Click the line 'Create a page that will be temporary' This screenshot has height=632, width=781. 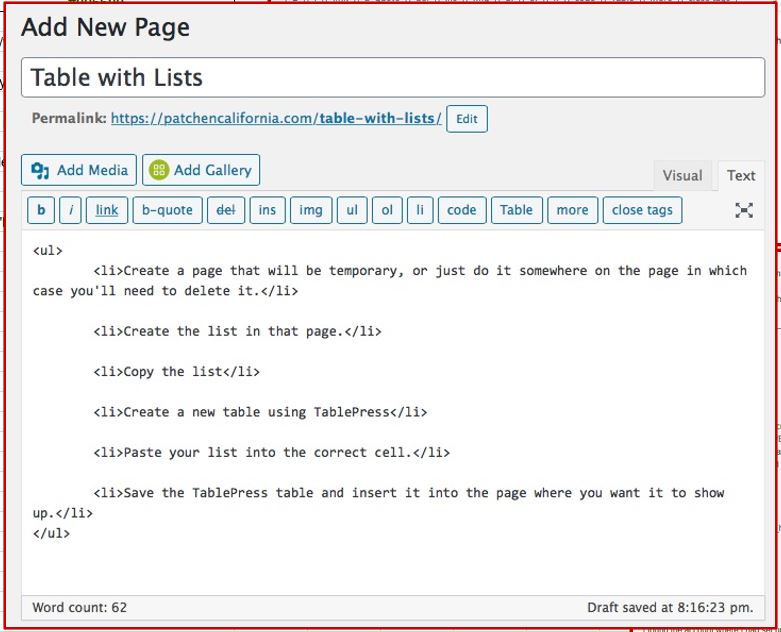pyautogui.click(x=390, y=281)
